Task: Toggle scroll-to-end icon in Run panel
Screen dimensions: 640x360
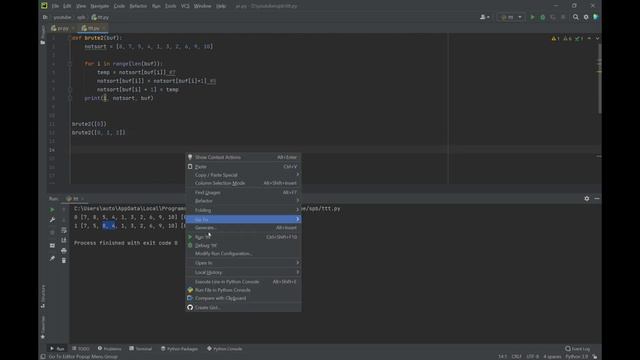Action: pos(64,240)
